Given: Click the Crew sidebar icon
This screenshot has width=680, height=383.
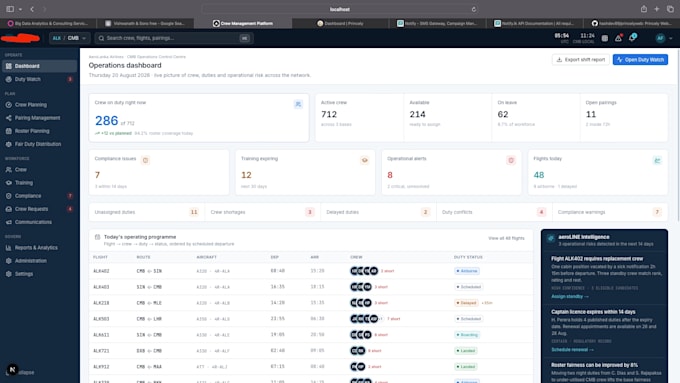Looking at the screenshot, I should (9, 170).
